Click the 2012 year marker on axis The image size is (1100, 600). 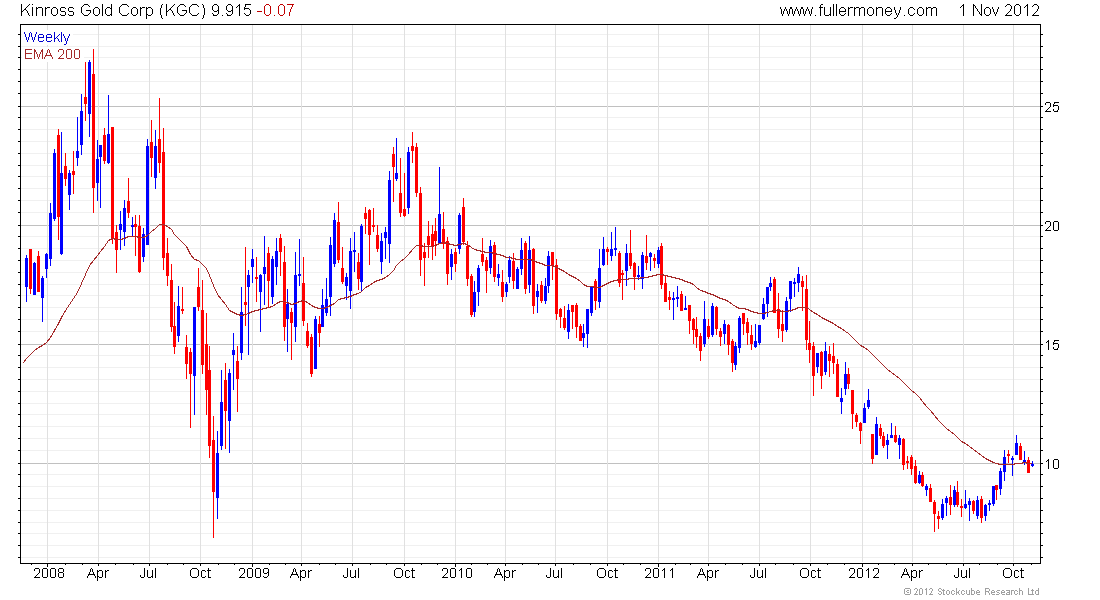pos(864,573)
